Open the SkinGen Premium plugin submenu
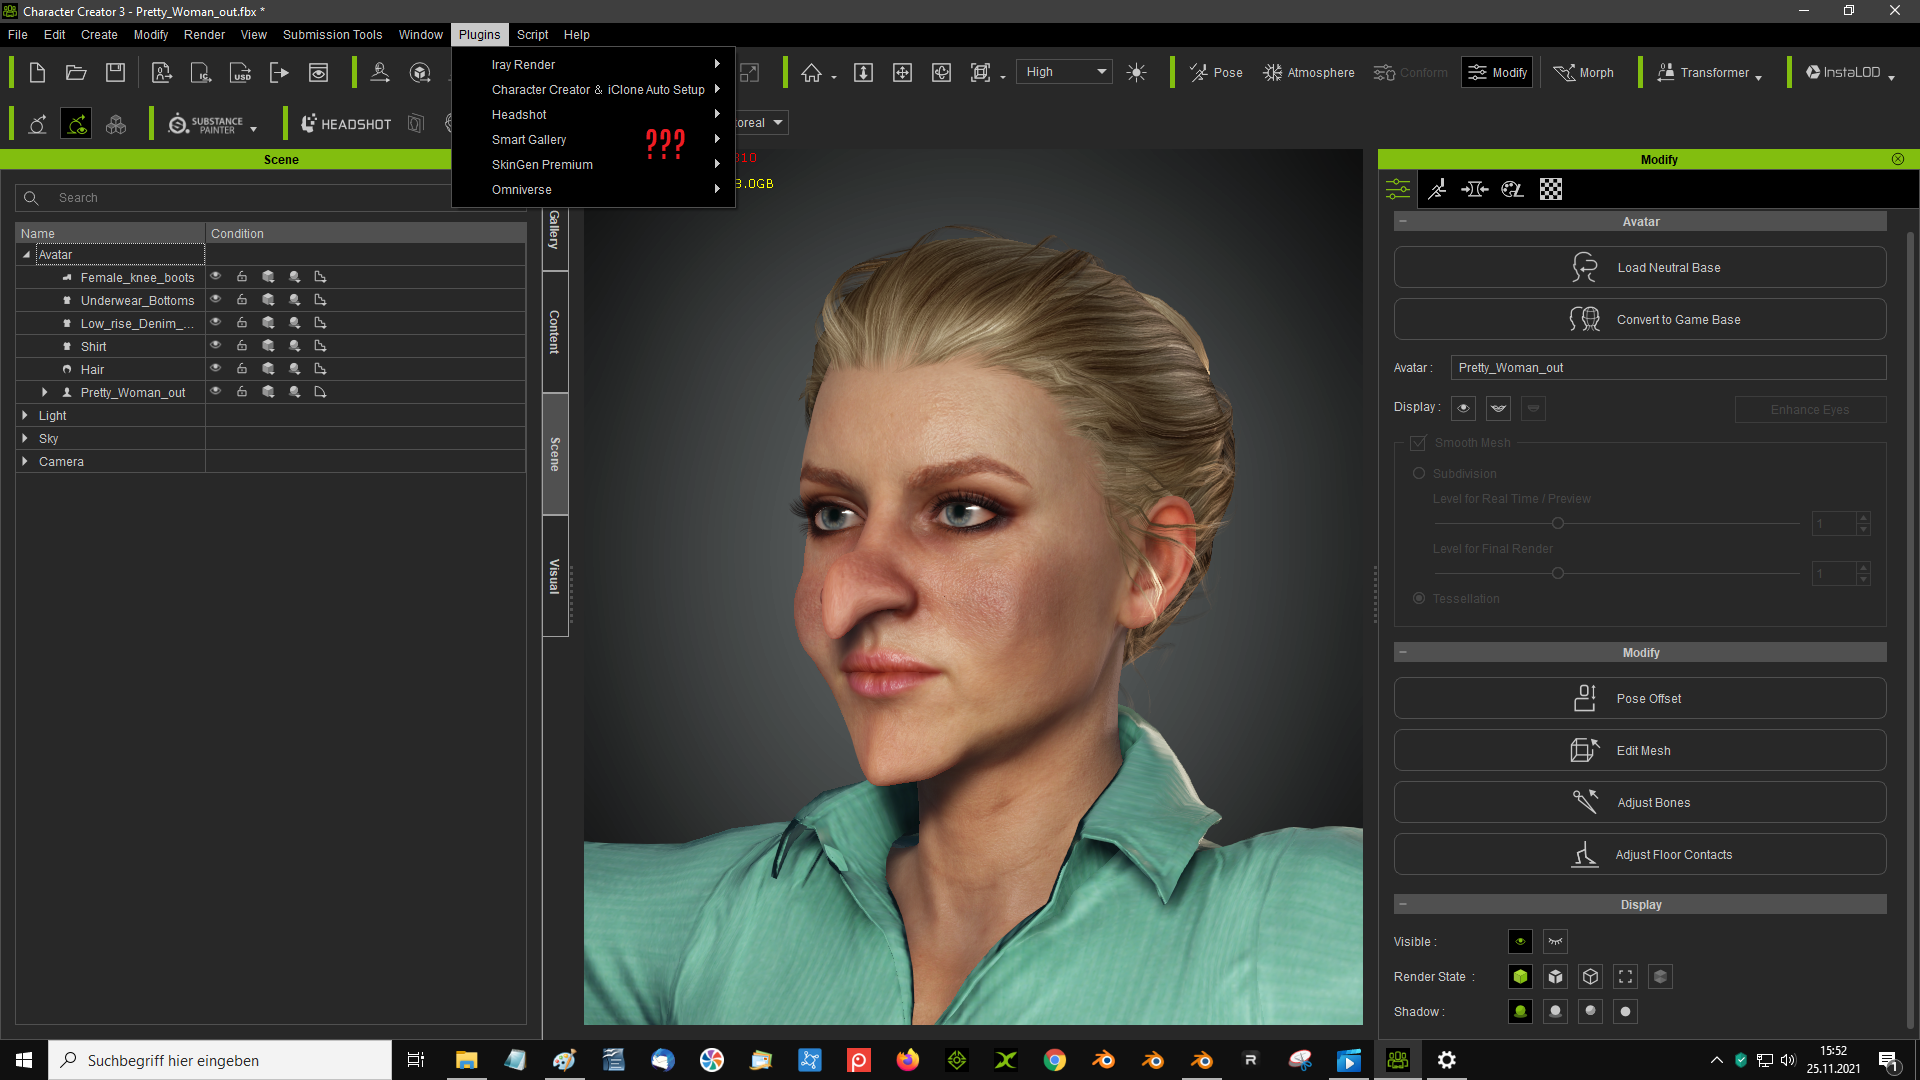 543,164
